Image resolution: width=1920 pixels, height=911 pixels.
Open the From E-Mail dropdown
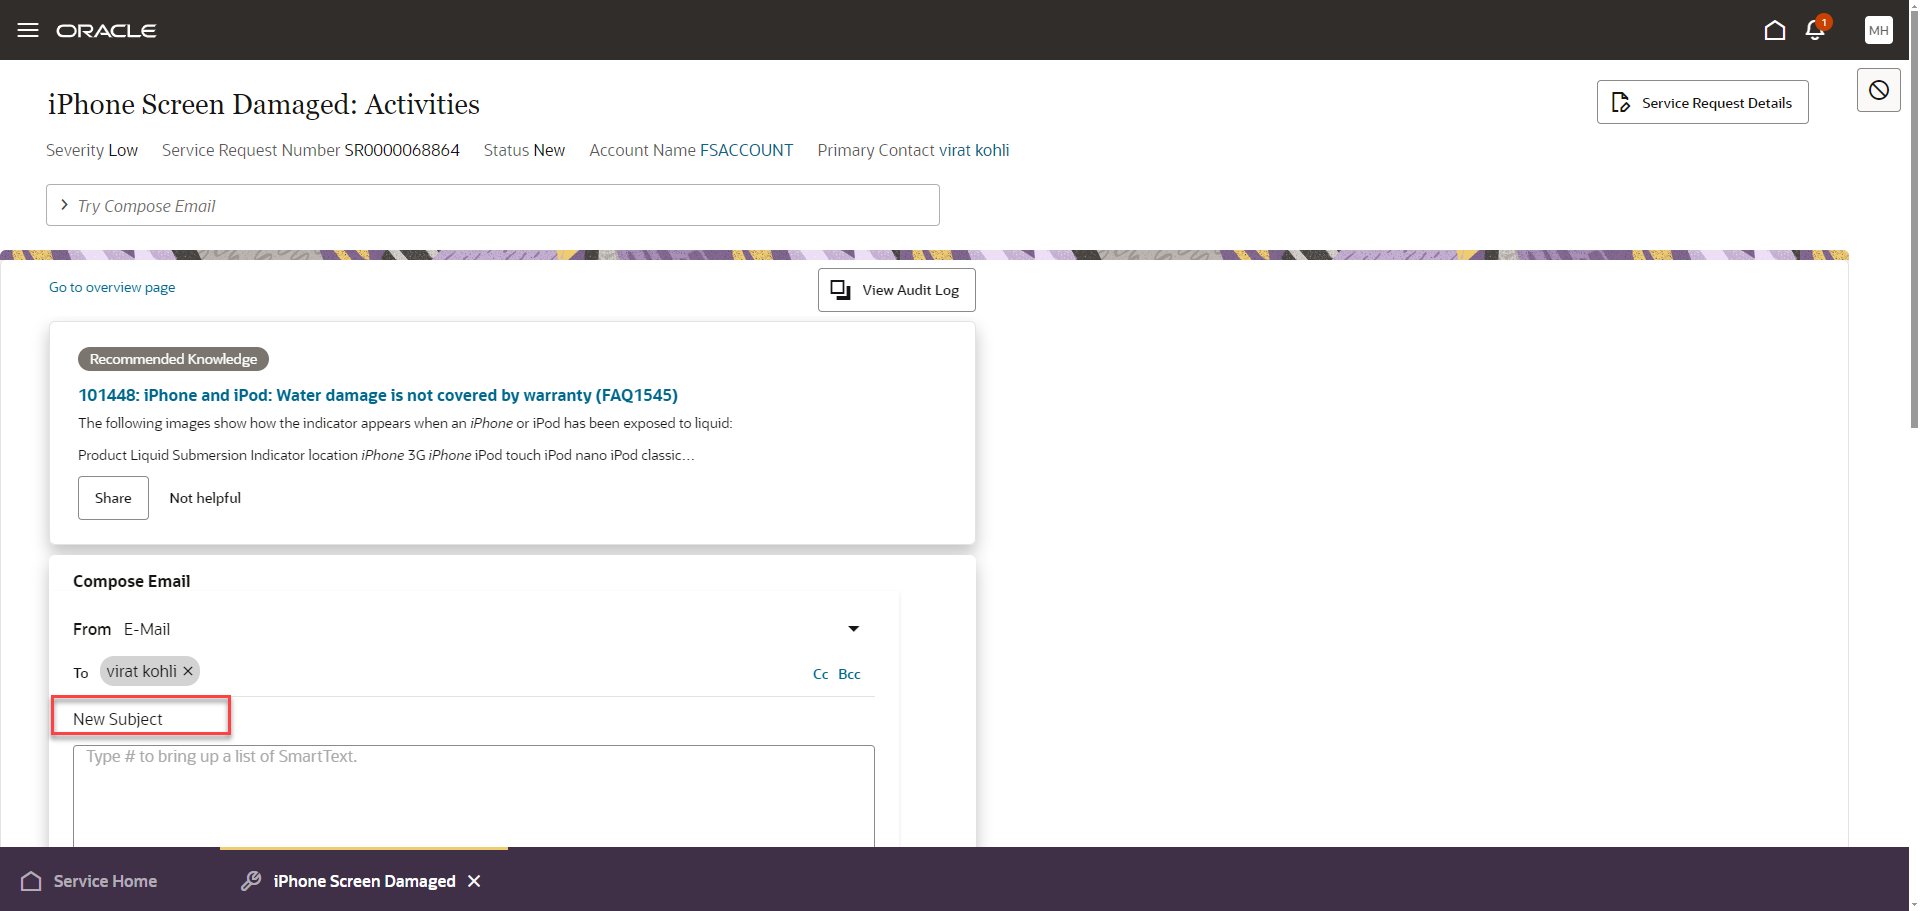[x=853, y=629]
